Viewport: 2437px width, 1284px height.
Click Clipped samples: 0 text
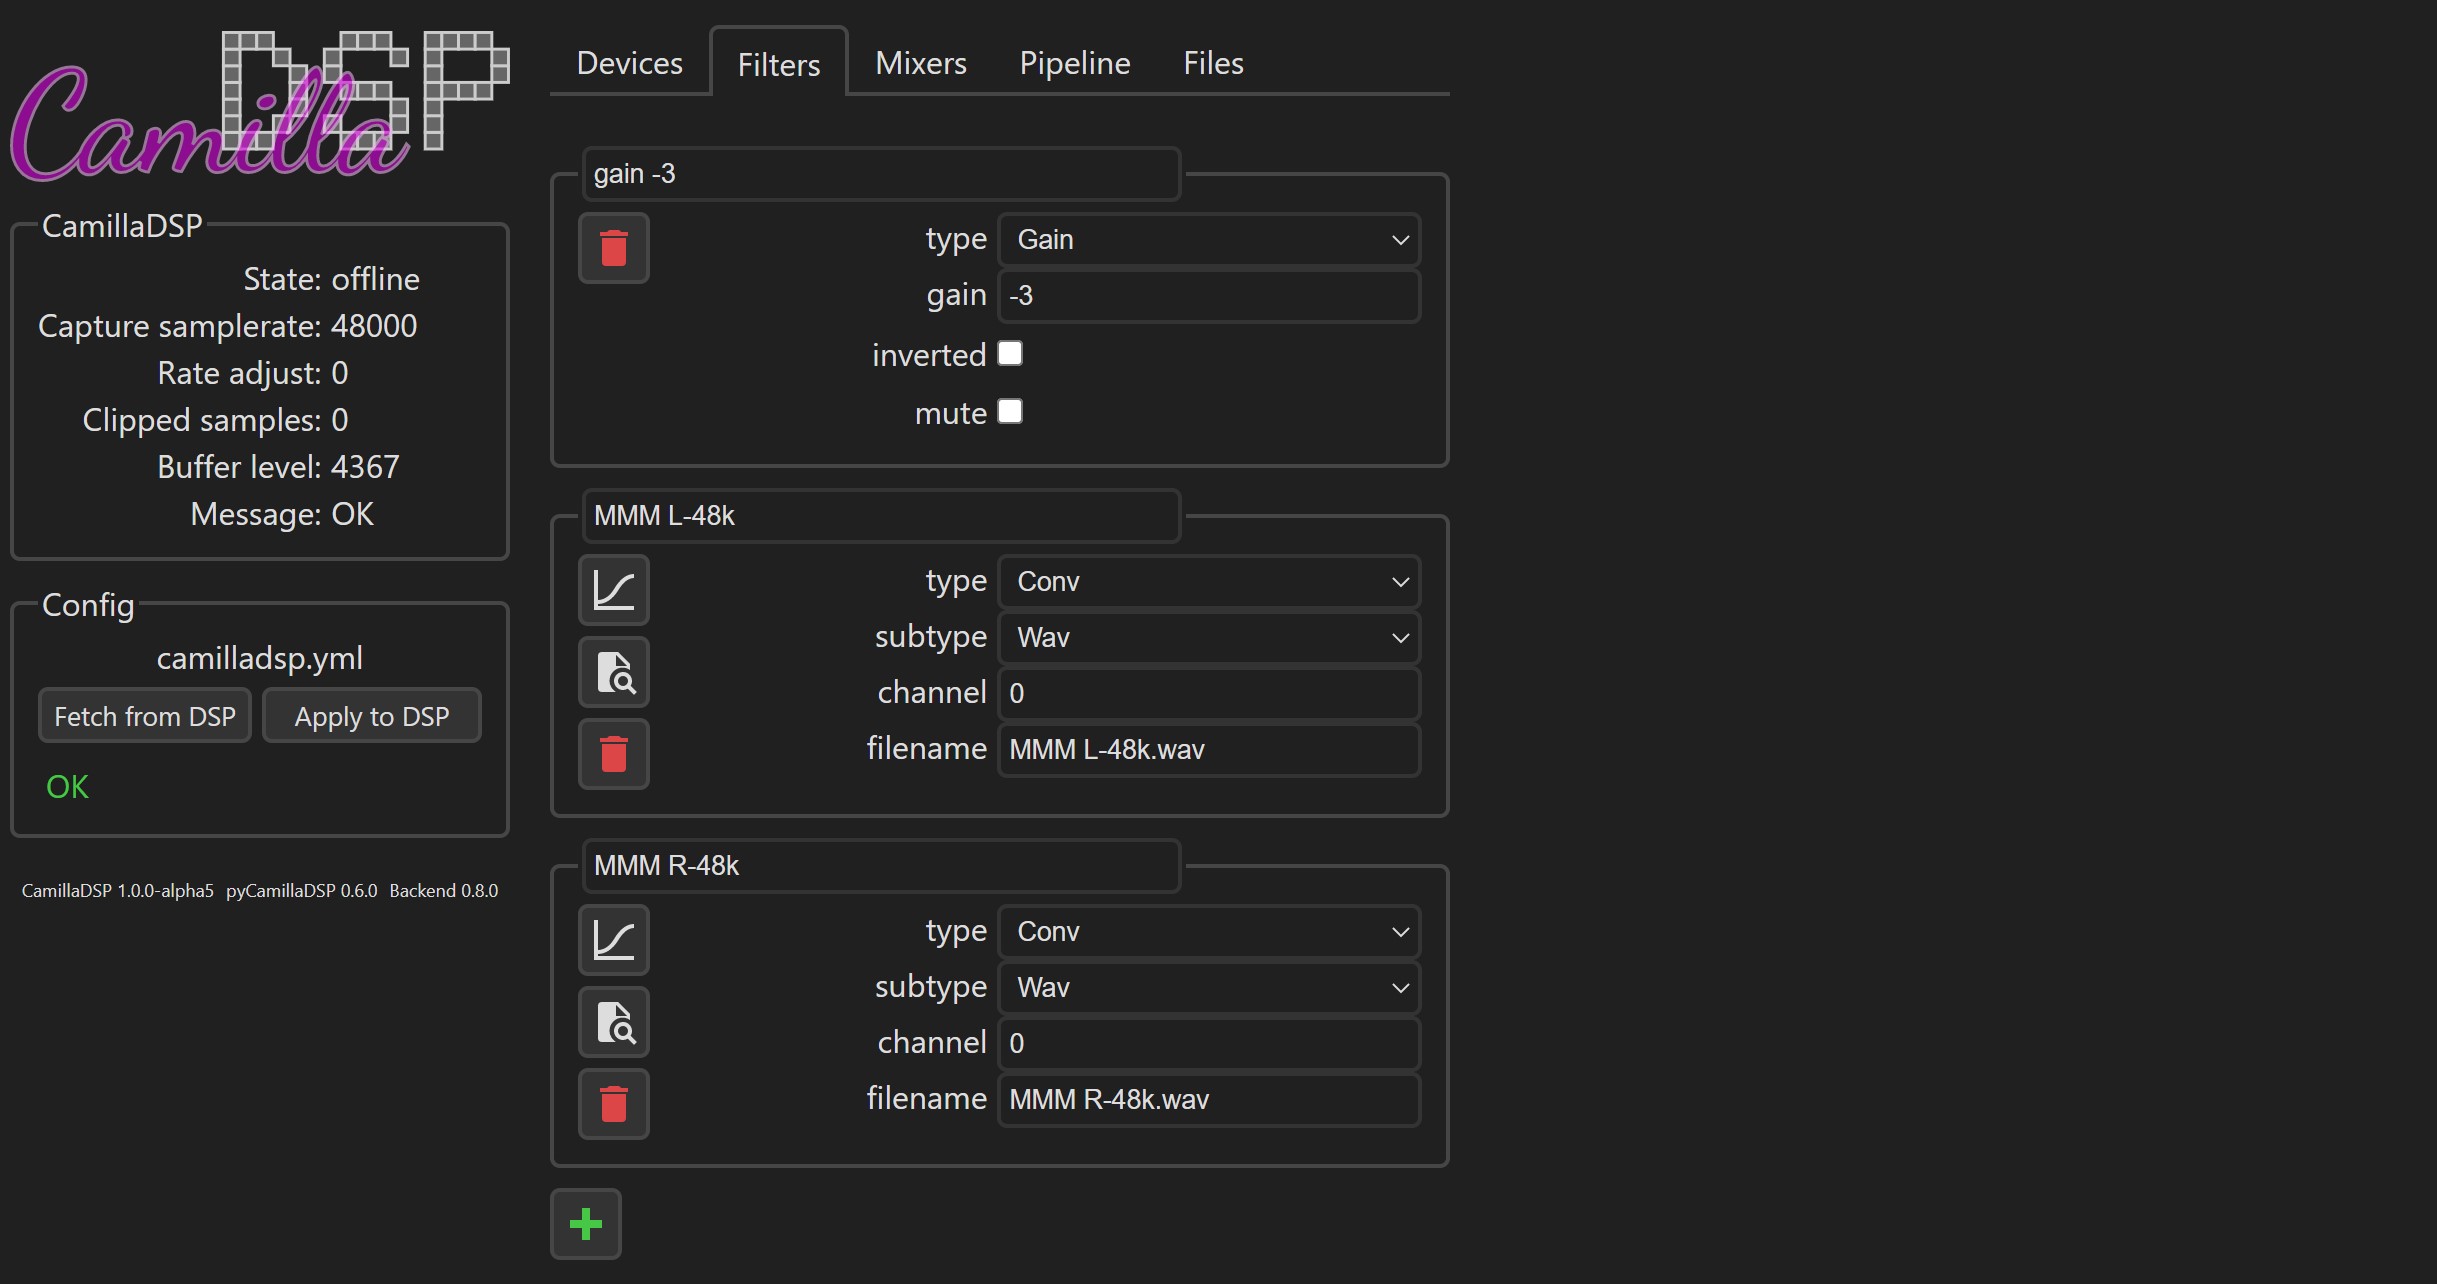(x=215, y=420)
